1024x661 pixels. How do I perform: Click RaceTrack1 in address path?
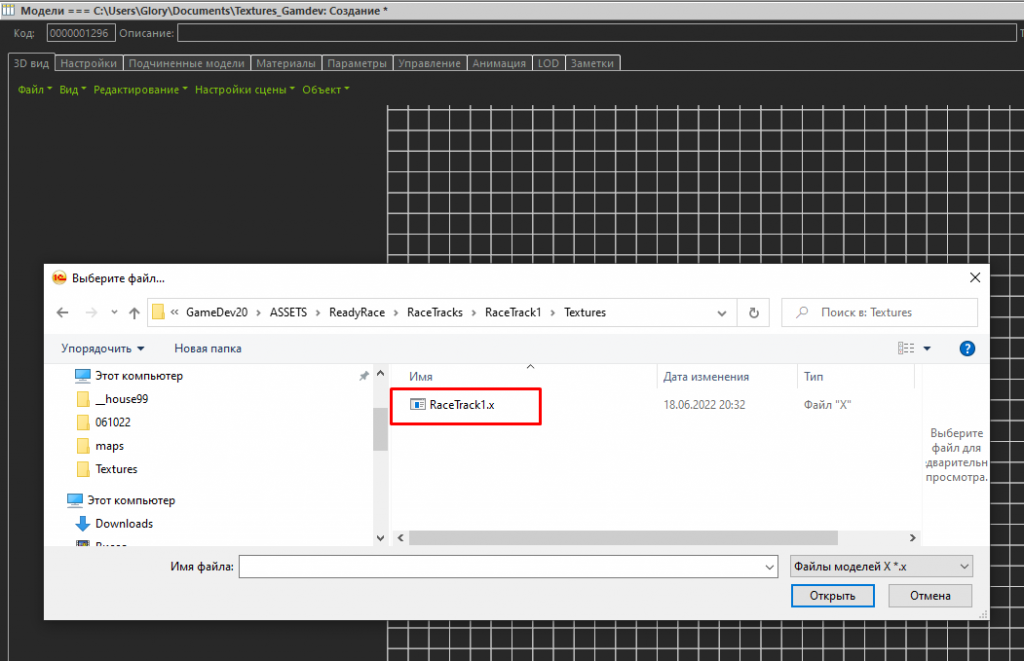pyautogui.click(x=513, y=313)
